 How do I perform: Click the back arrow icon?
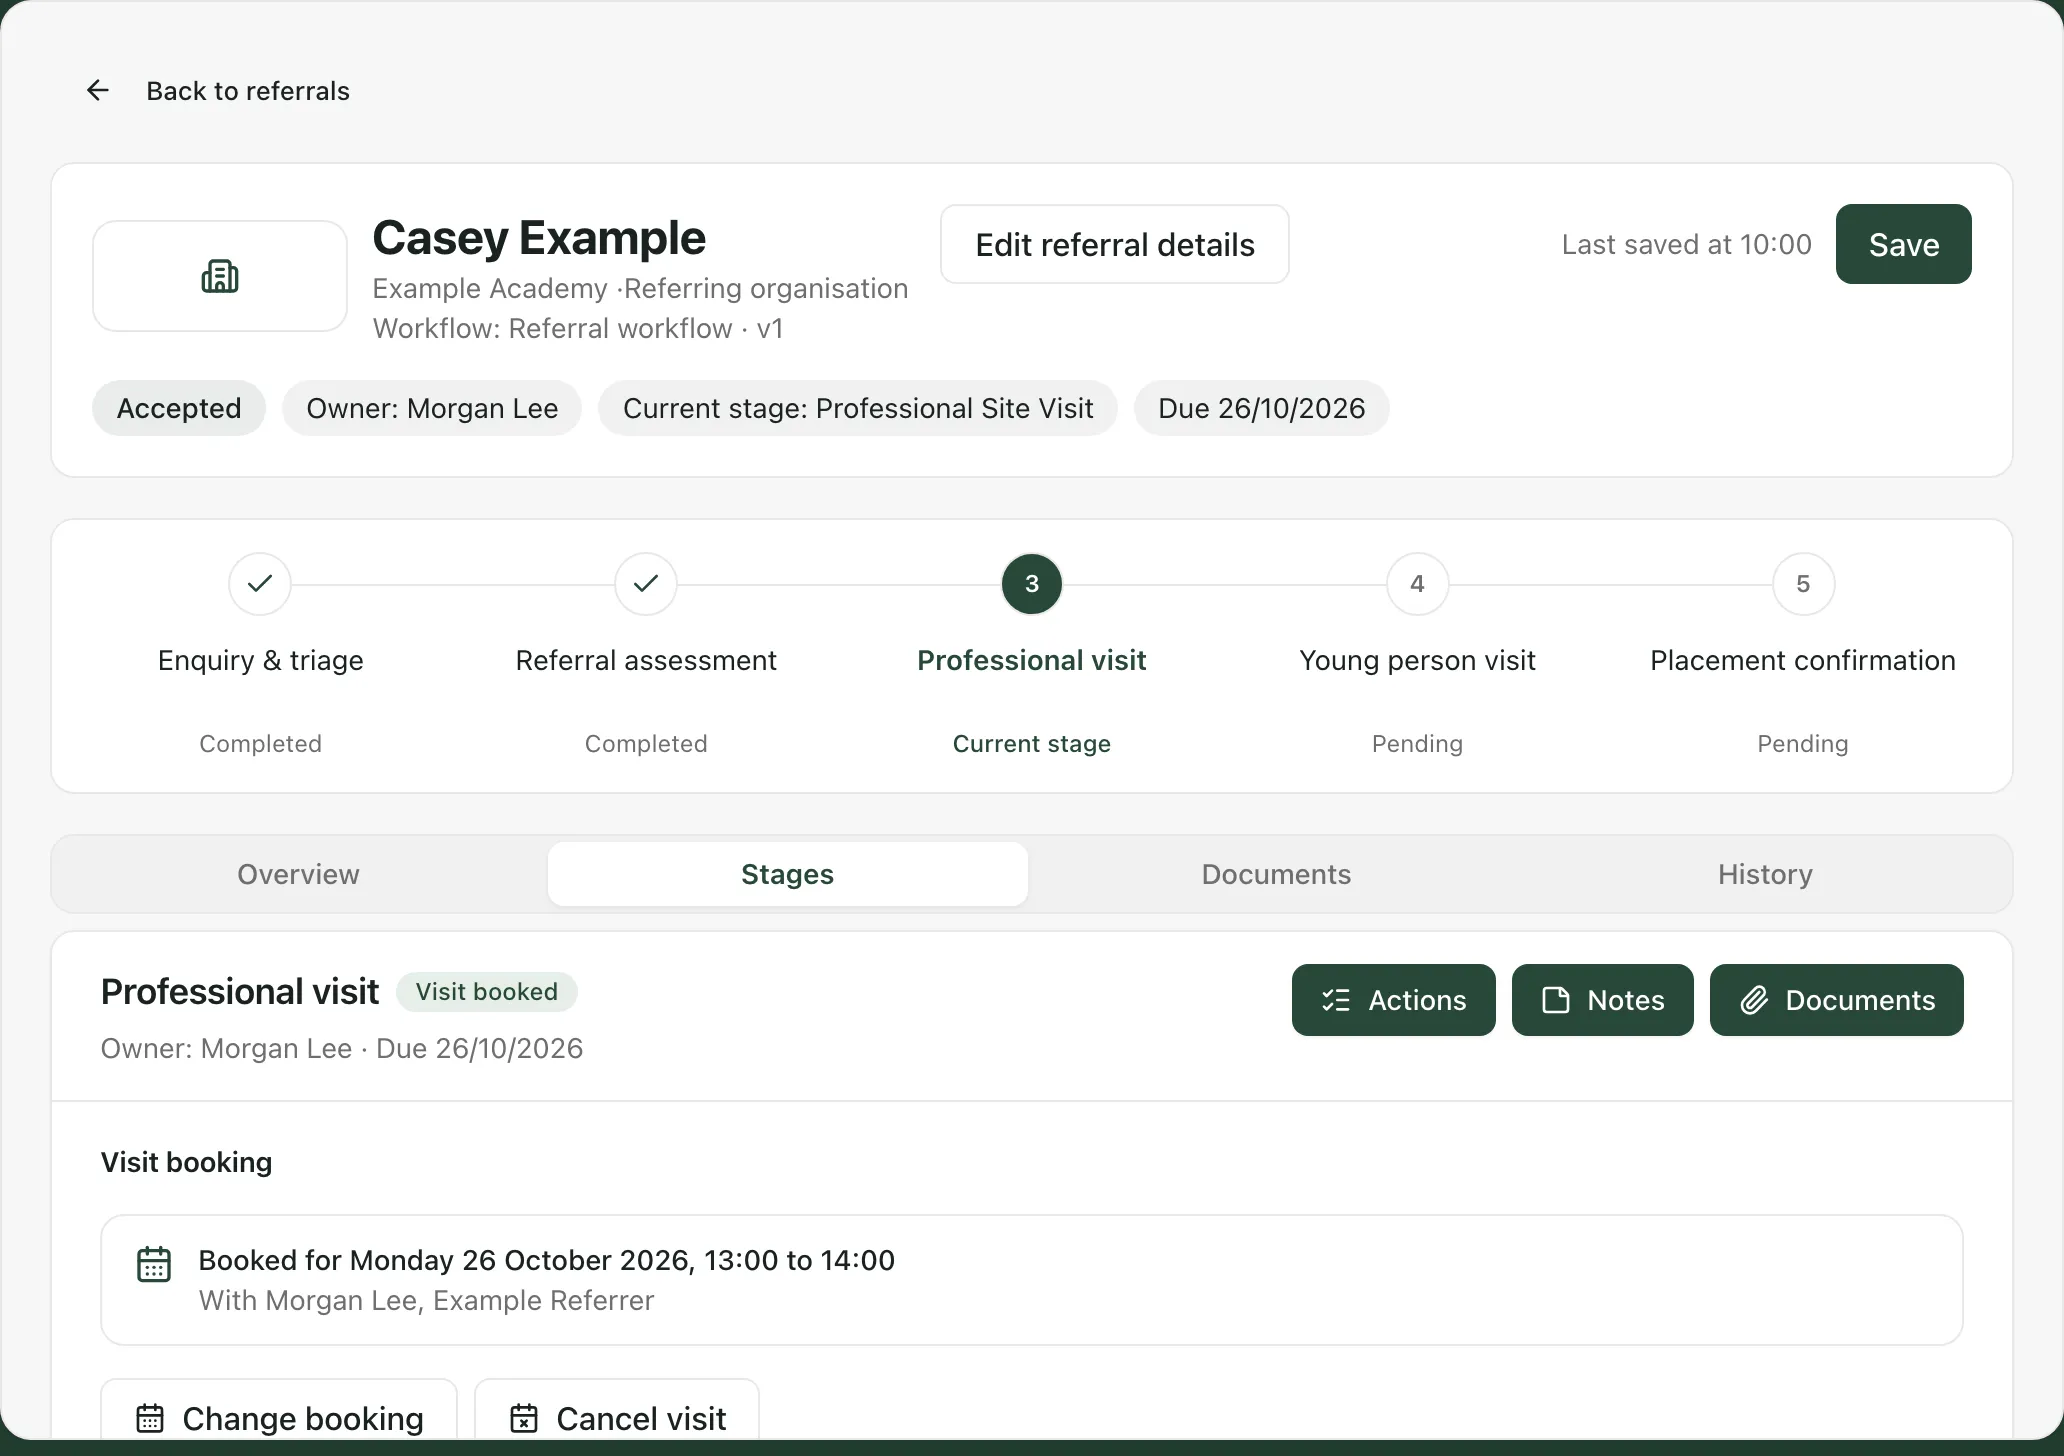click(97, 91)
